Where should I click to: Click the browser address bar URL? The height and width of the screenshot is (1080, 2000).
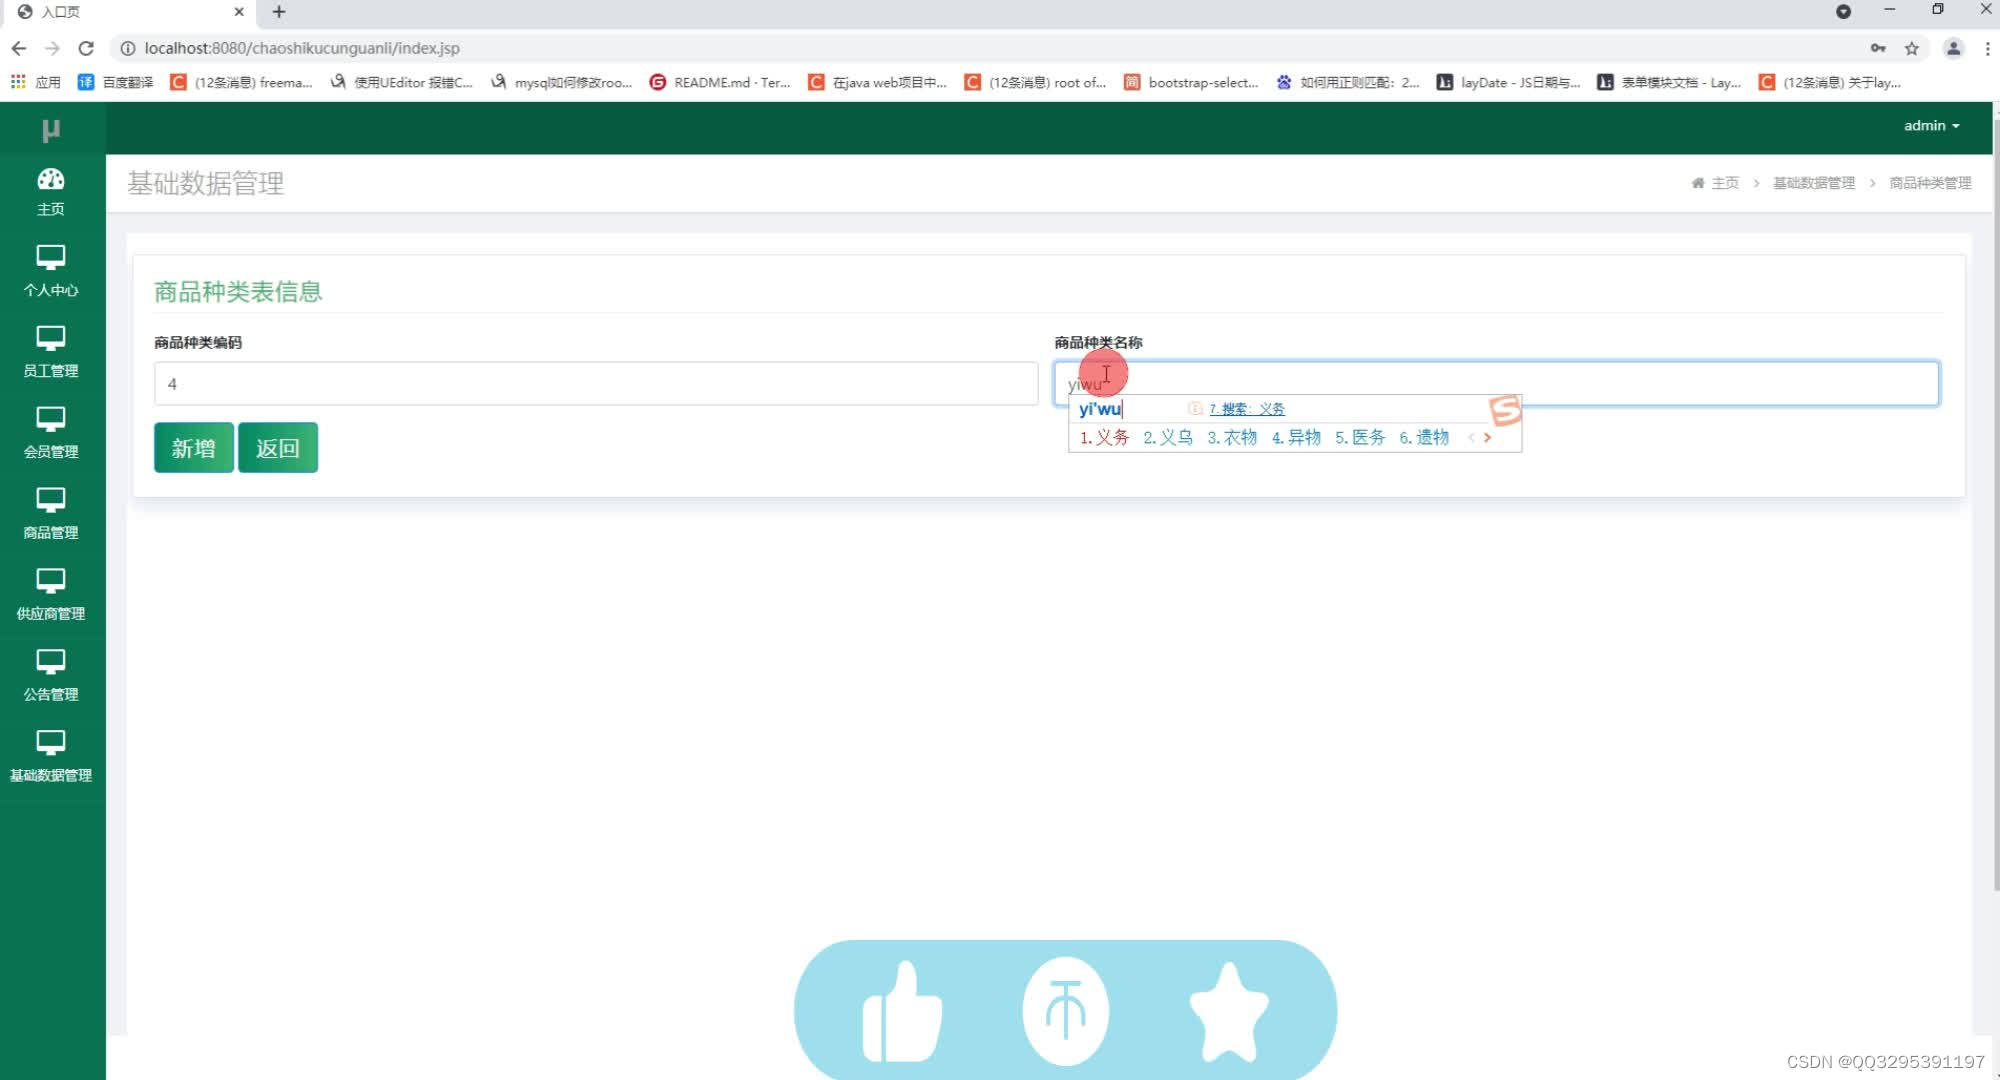tap(302, 48)
